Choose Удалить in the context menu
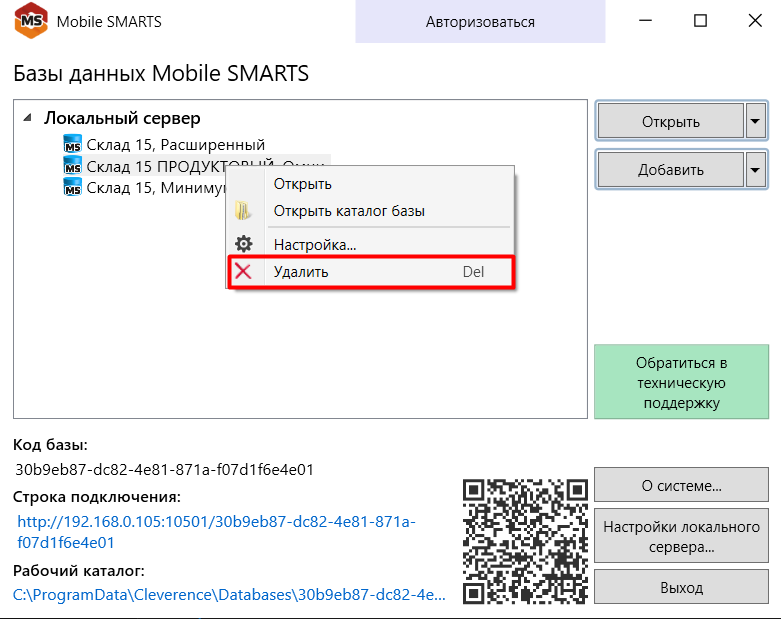 301,272
